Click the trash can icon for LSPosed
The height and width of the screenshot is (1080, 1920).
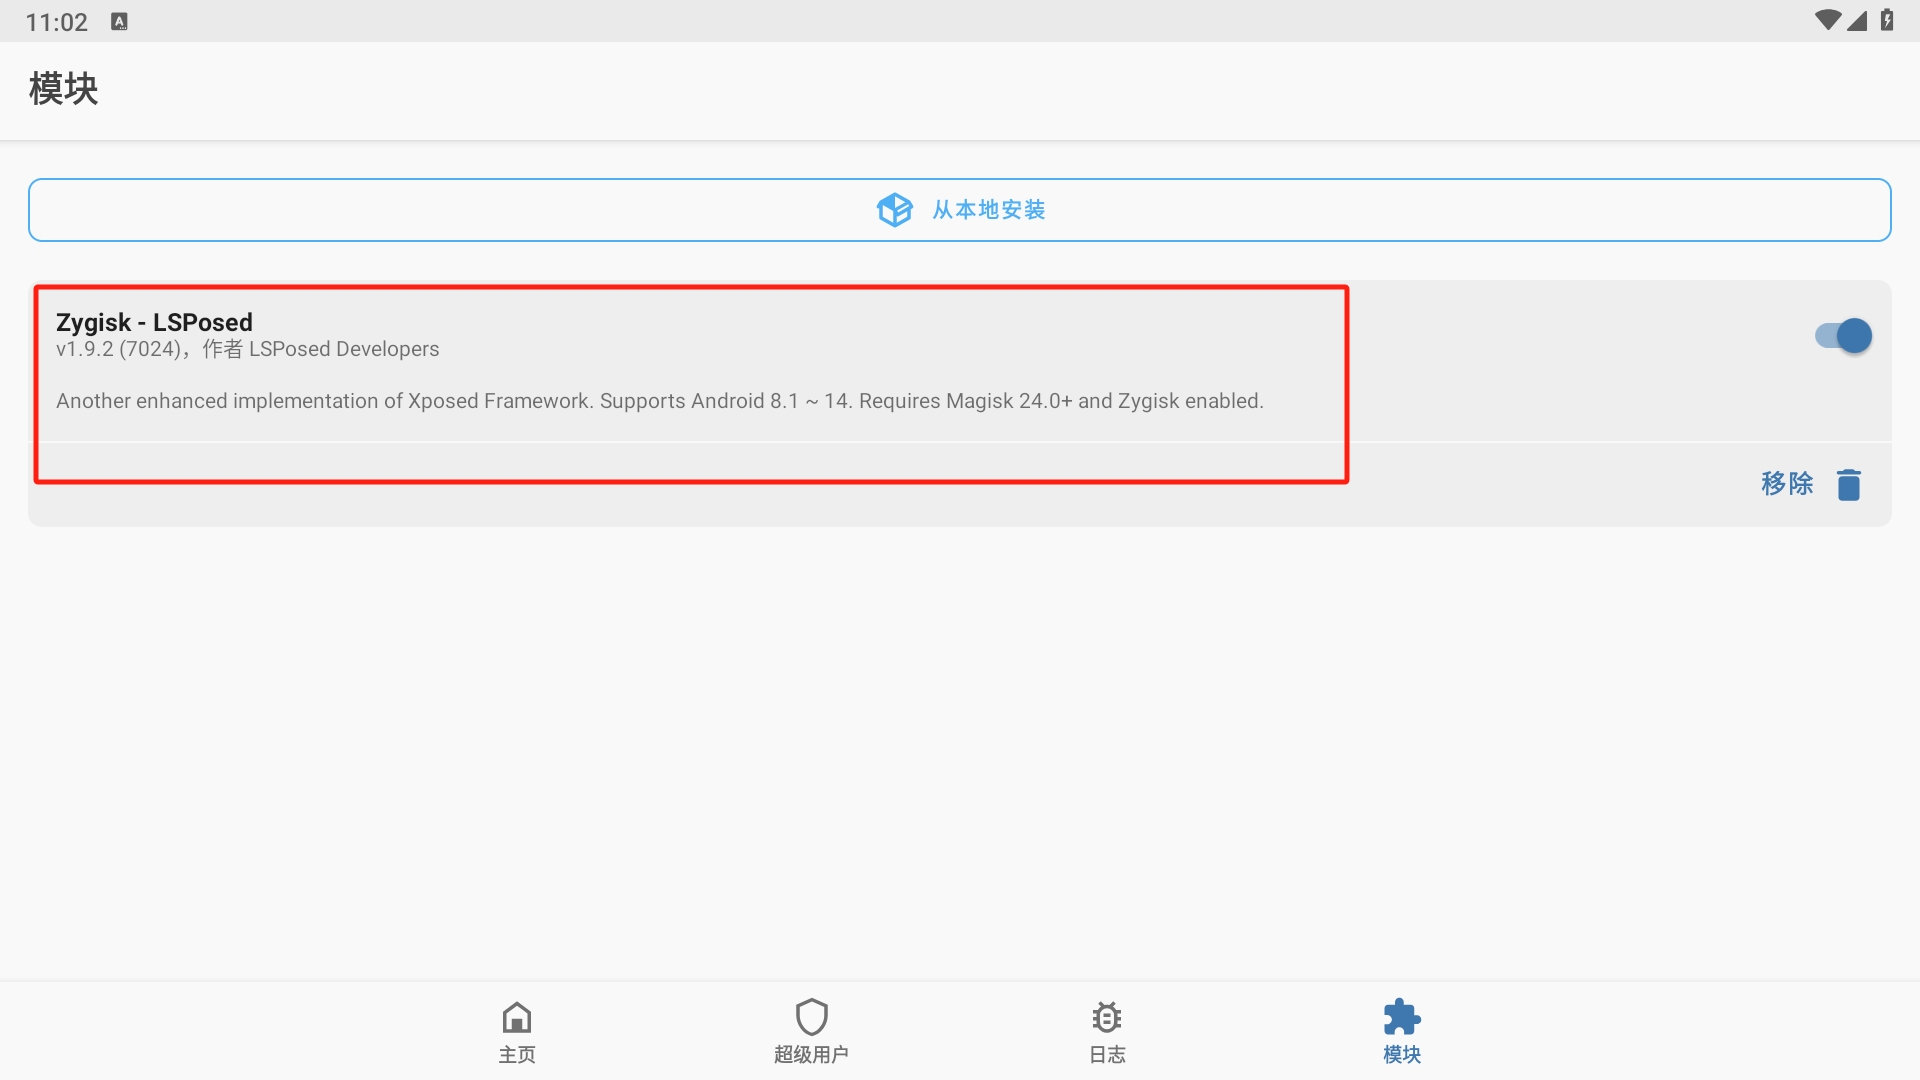tap(1849, 485)
